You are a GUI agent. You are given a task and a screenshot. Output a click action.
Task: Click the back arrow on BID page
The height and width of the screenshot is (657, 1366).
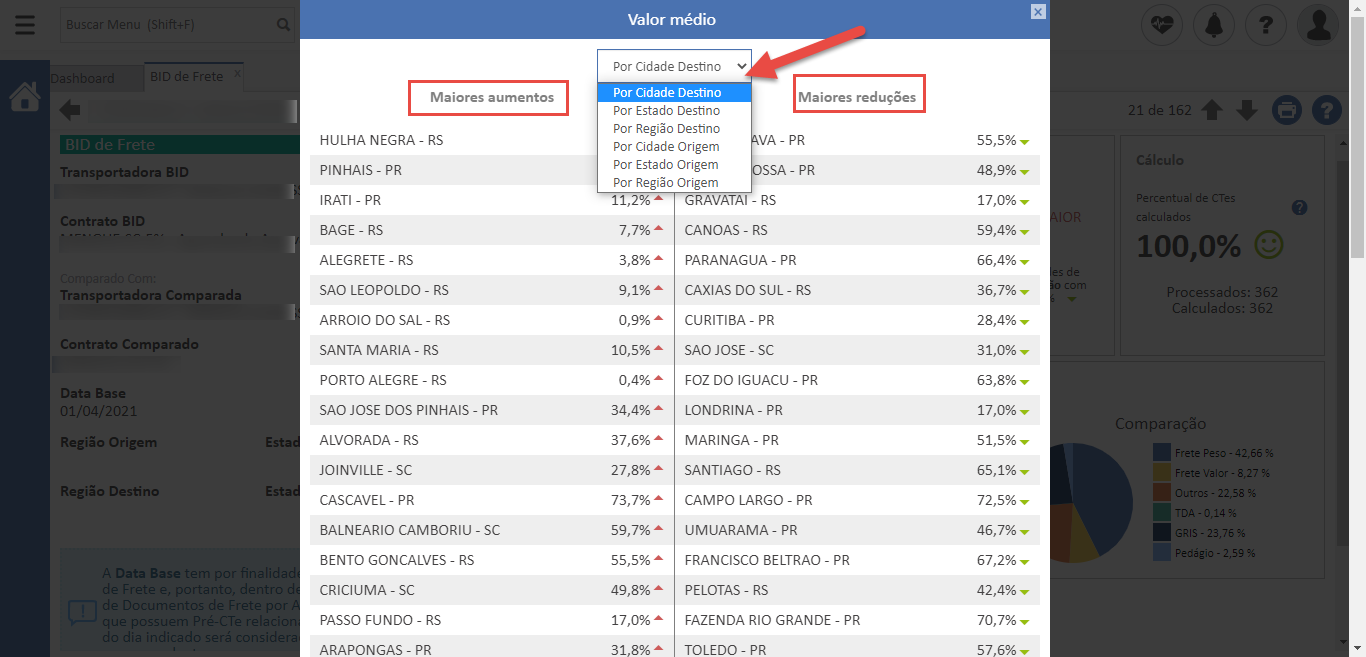[x=70, y=110]
